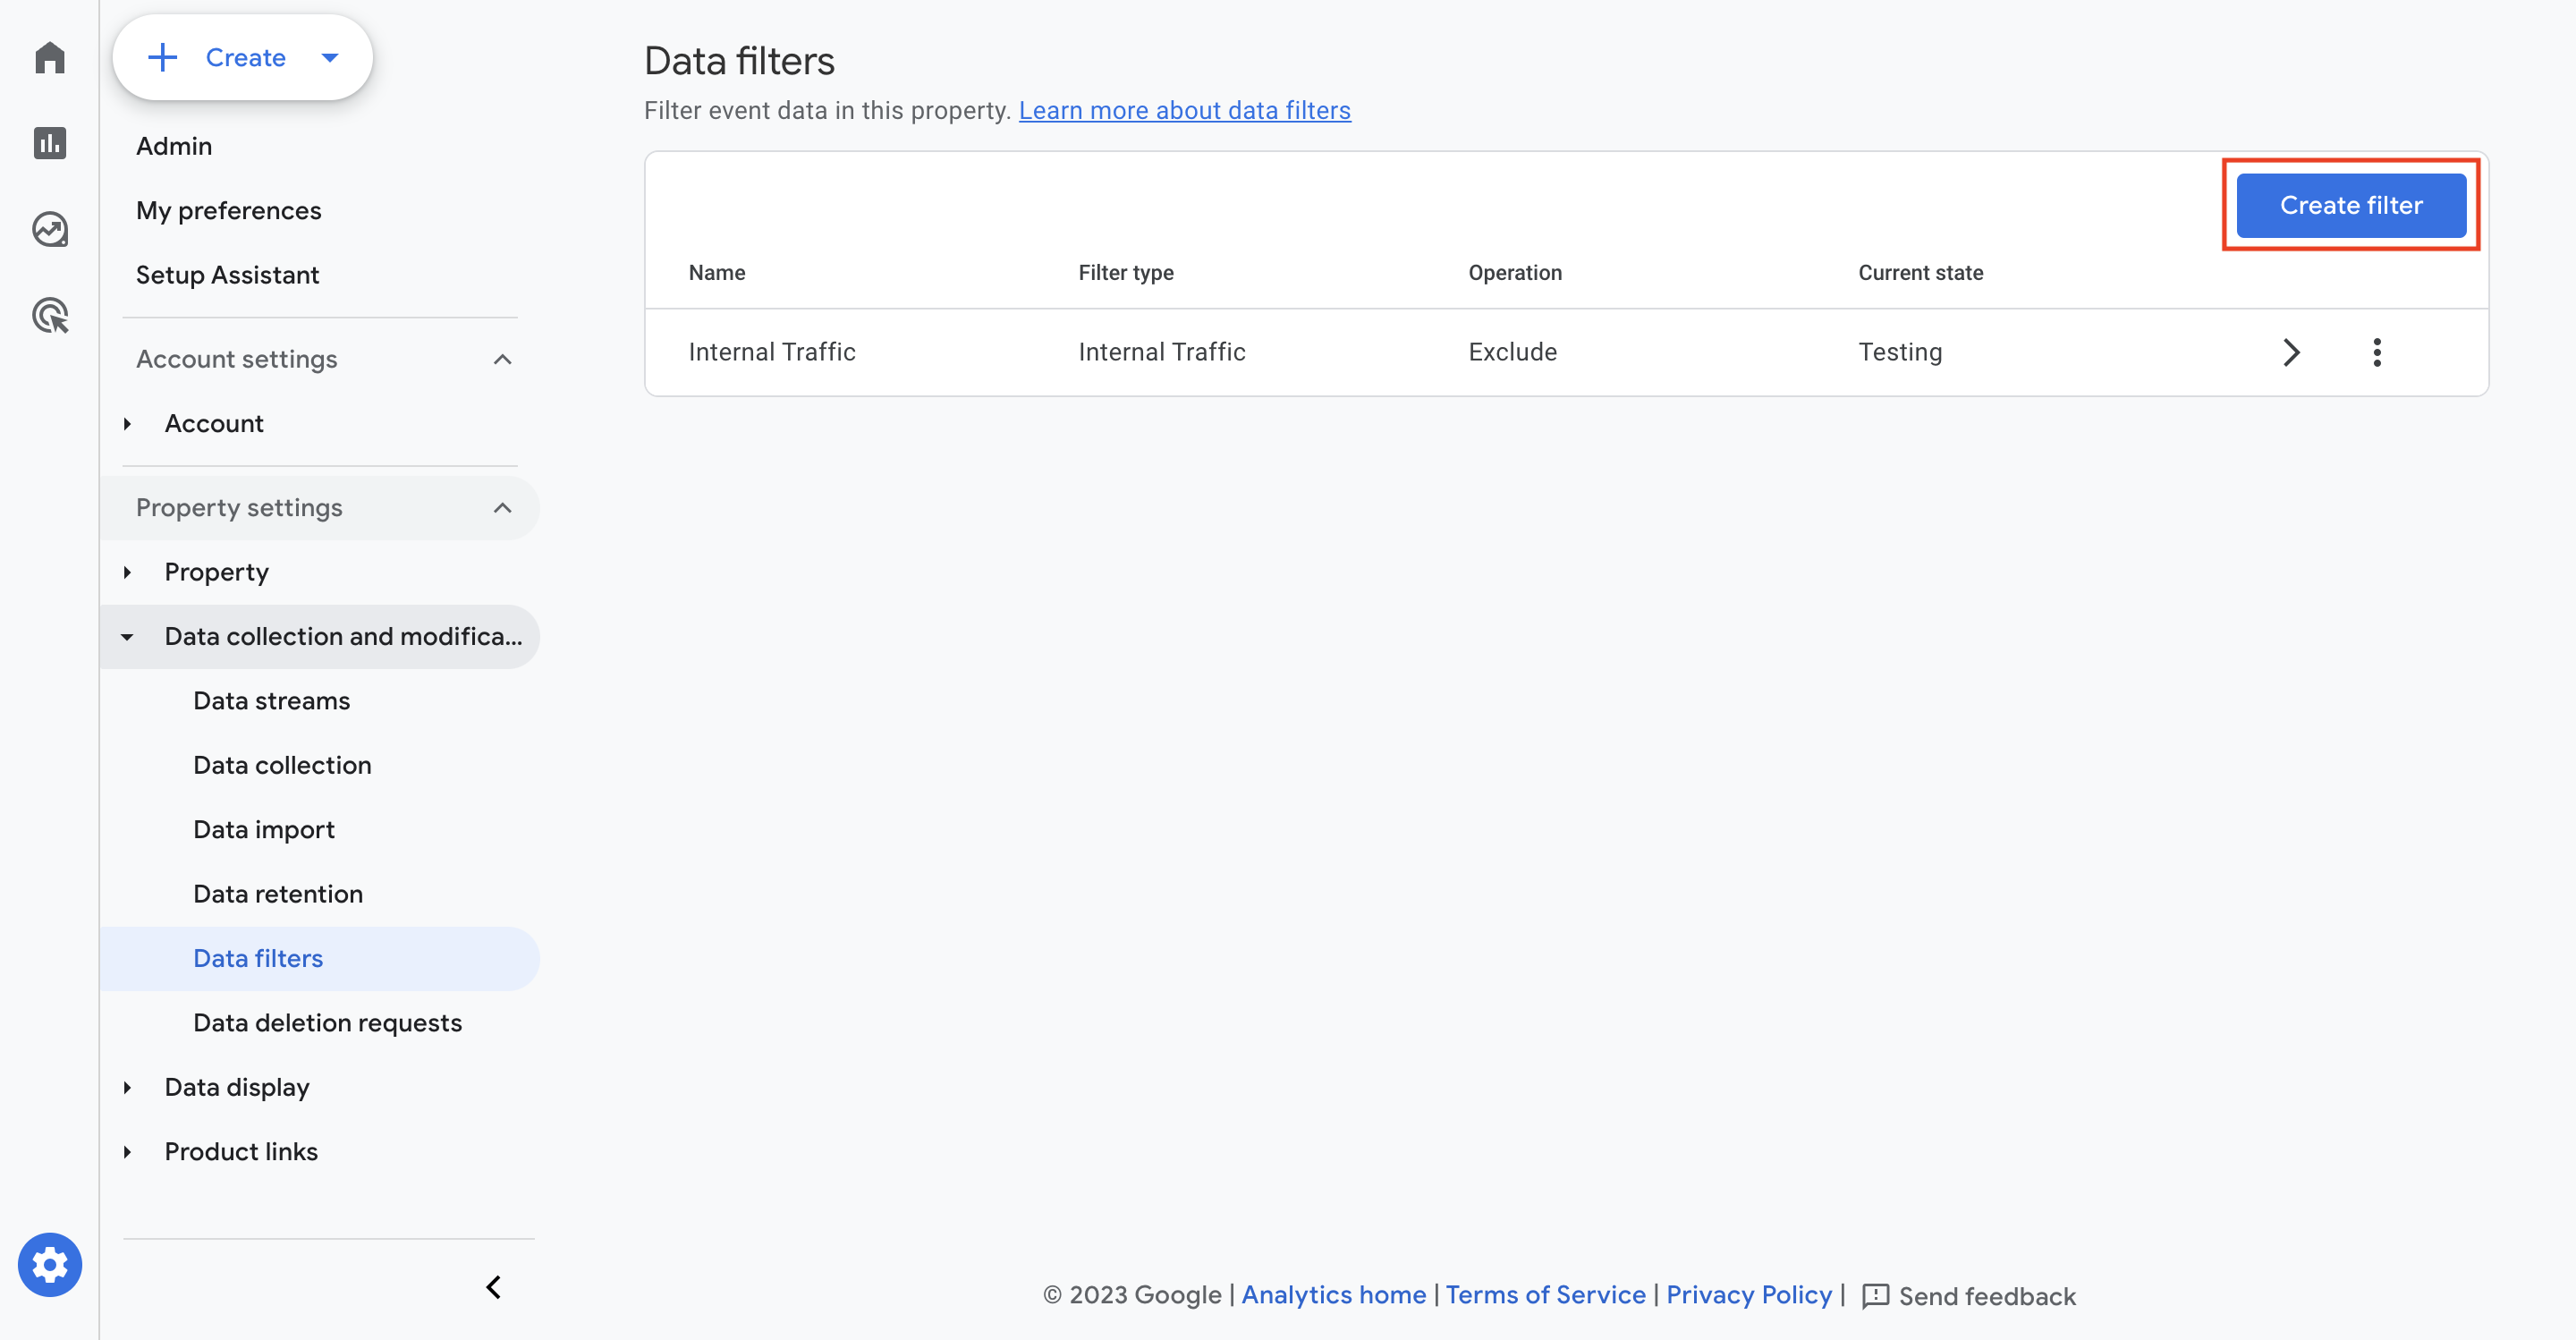Open Data retention page
This screenshot has height=1340, width=2576.
coord(278,894)
